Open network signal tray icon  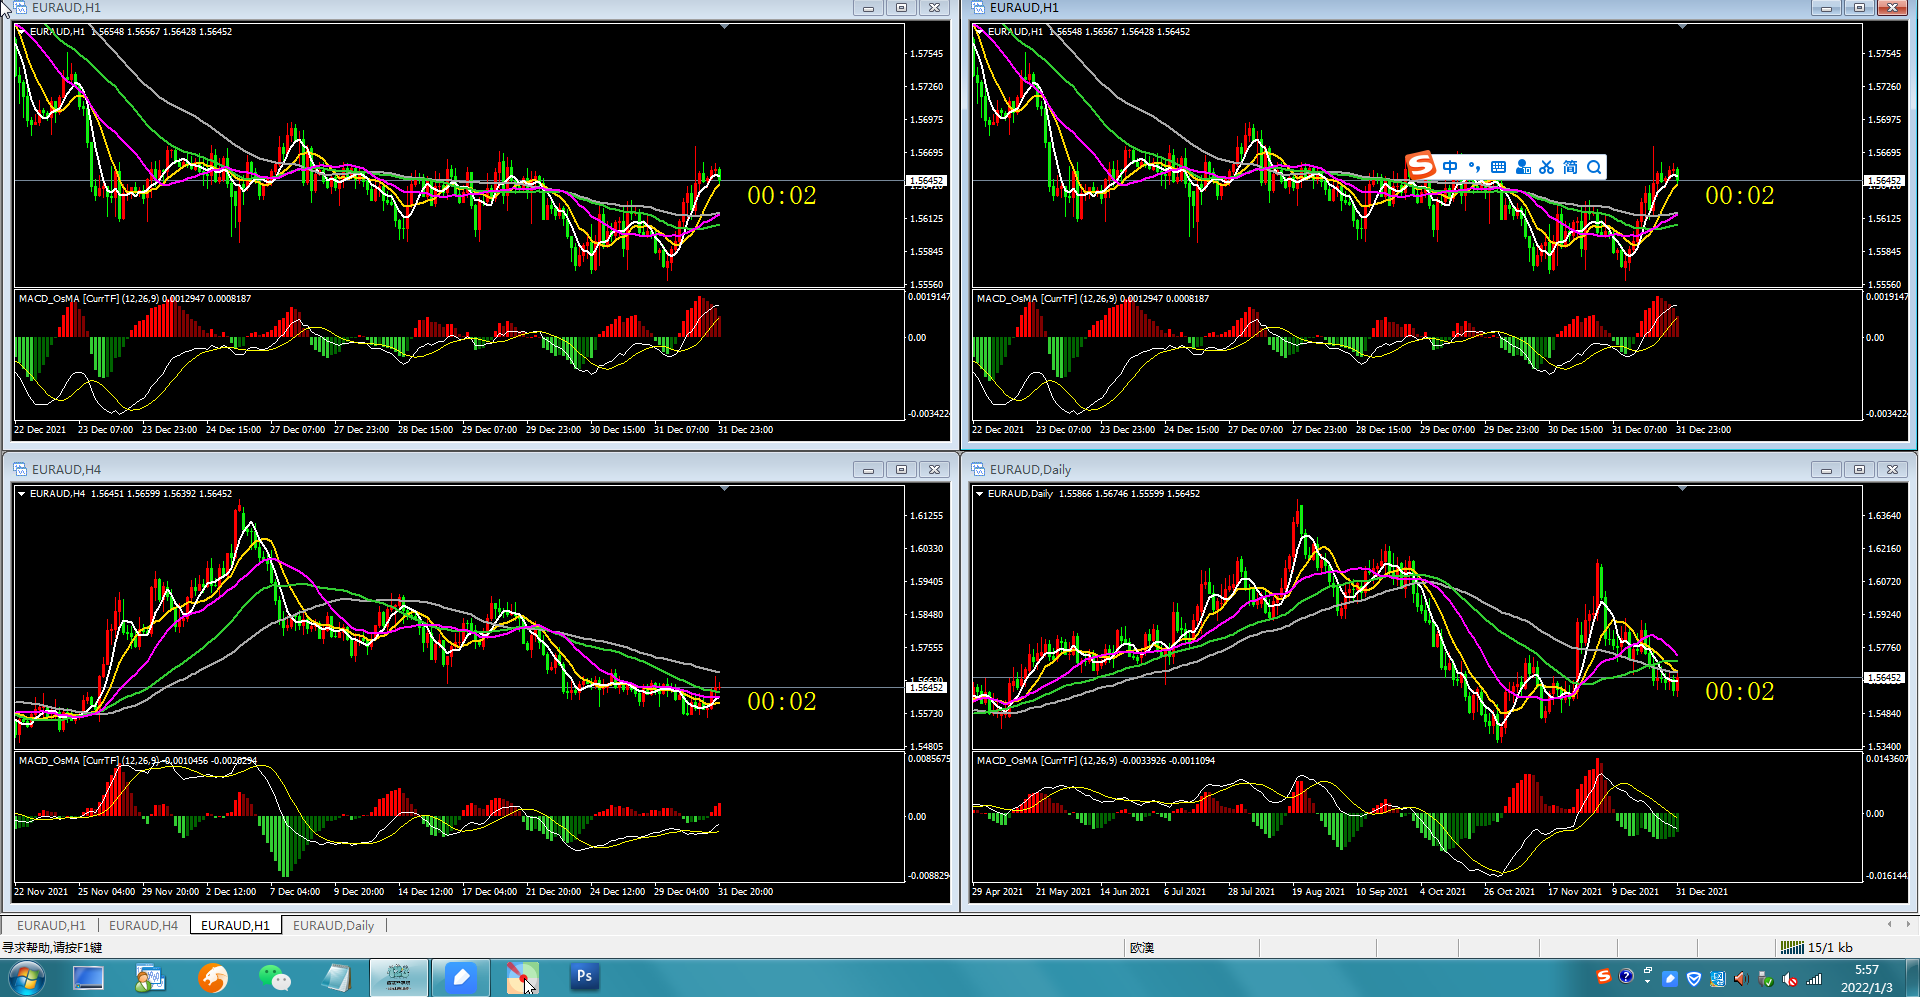point(1814,979)
